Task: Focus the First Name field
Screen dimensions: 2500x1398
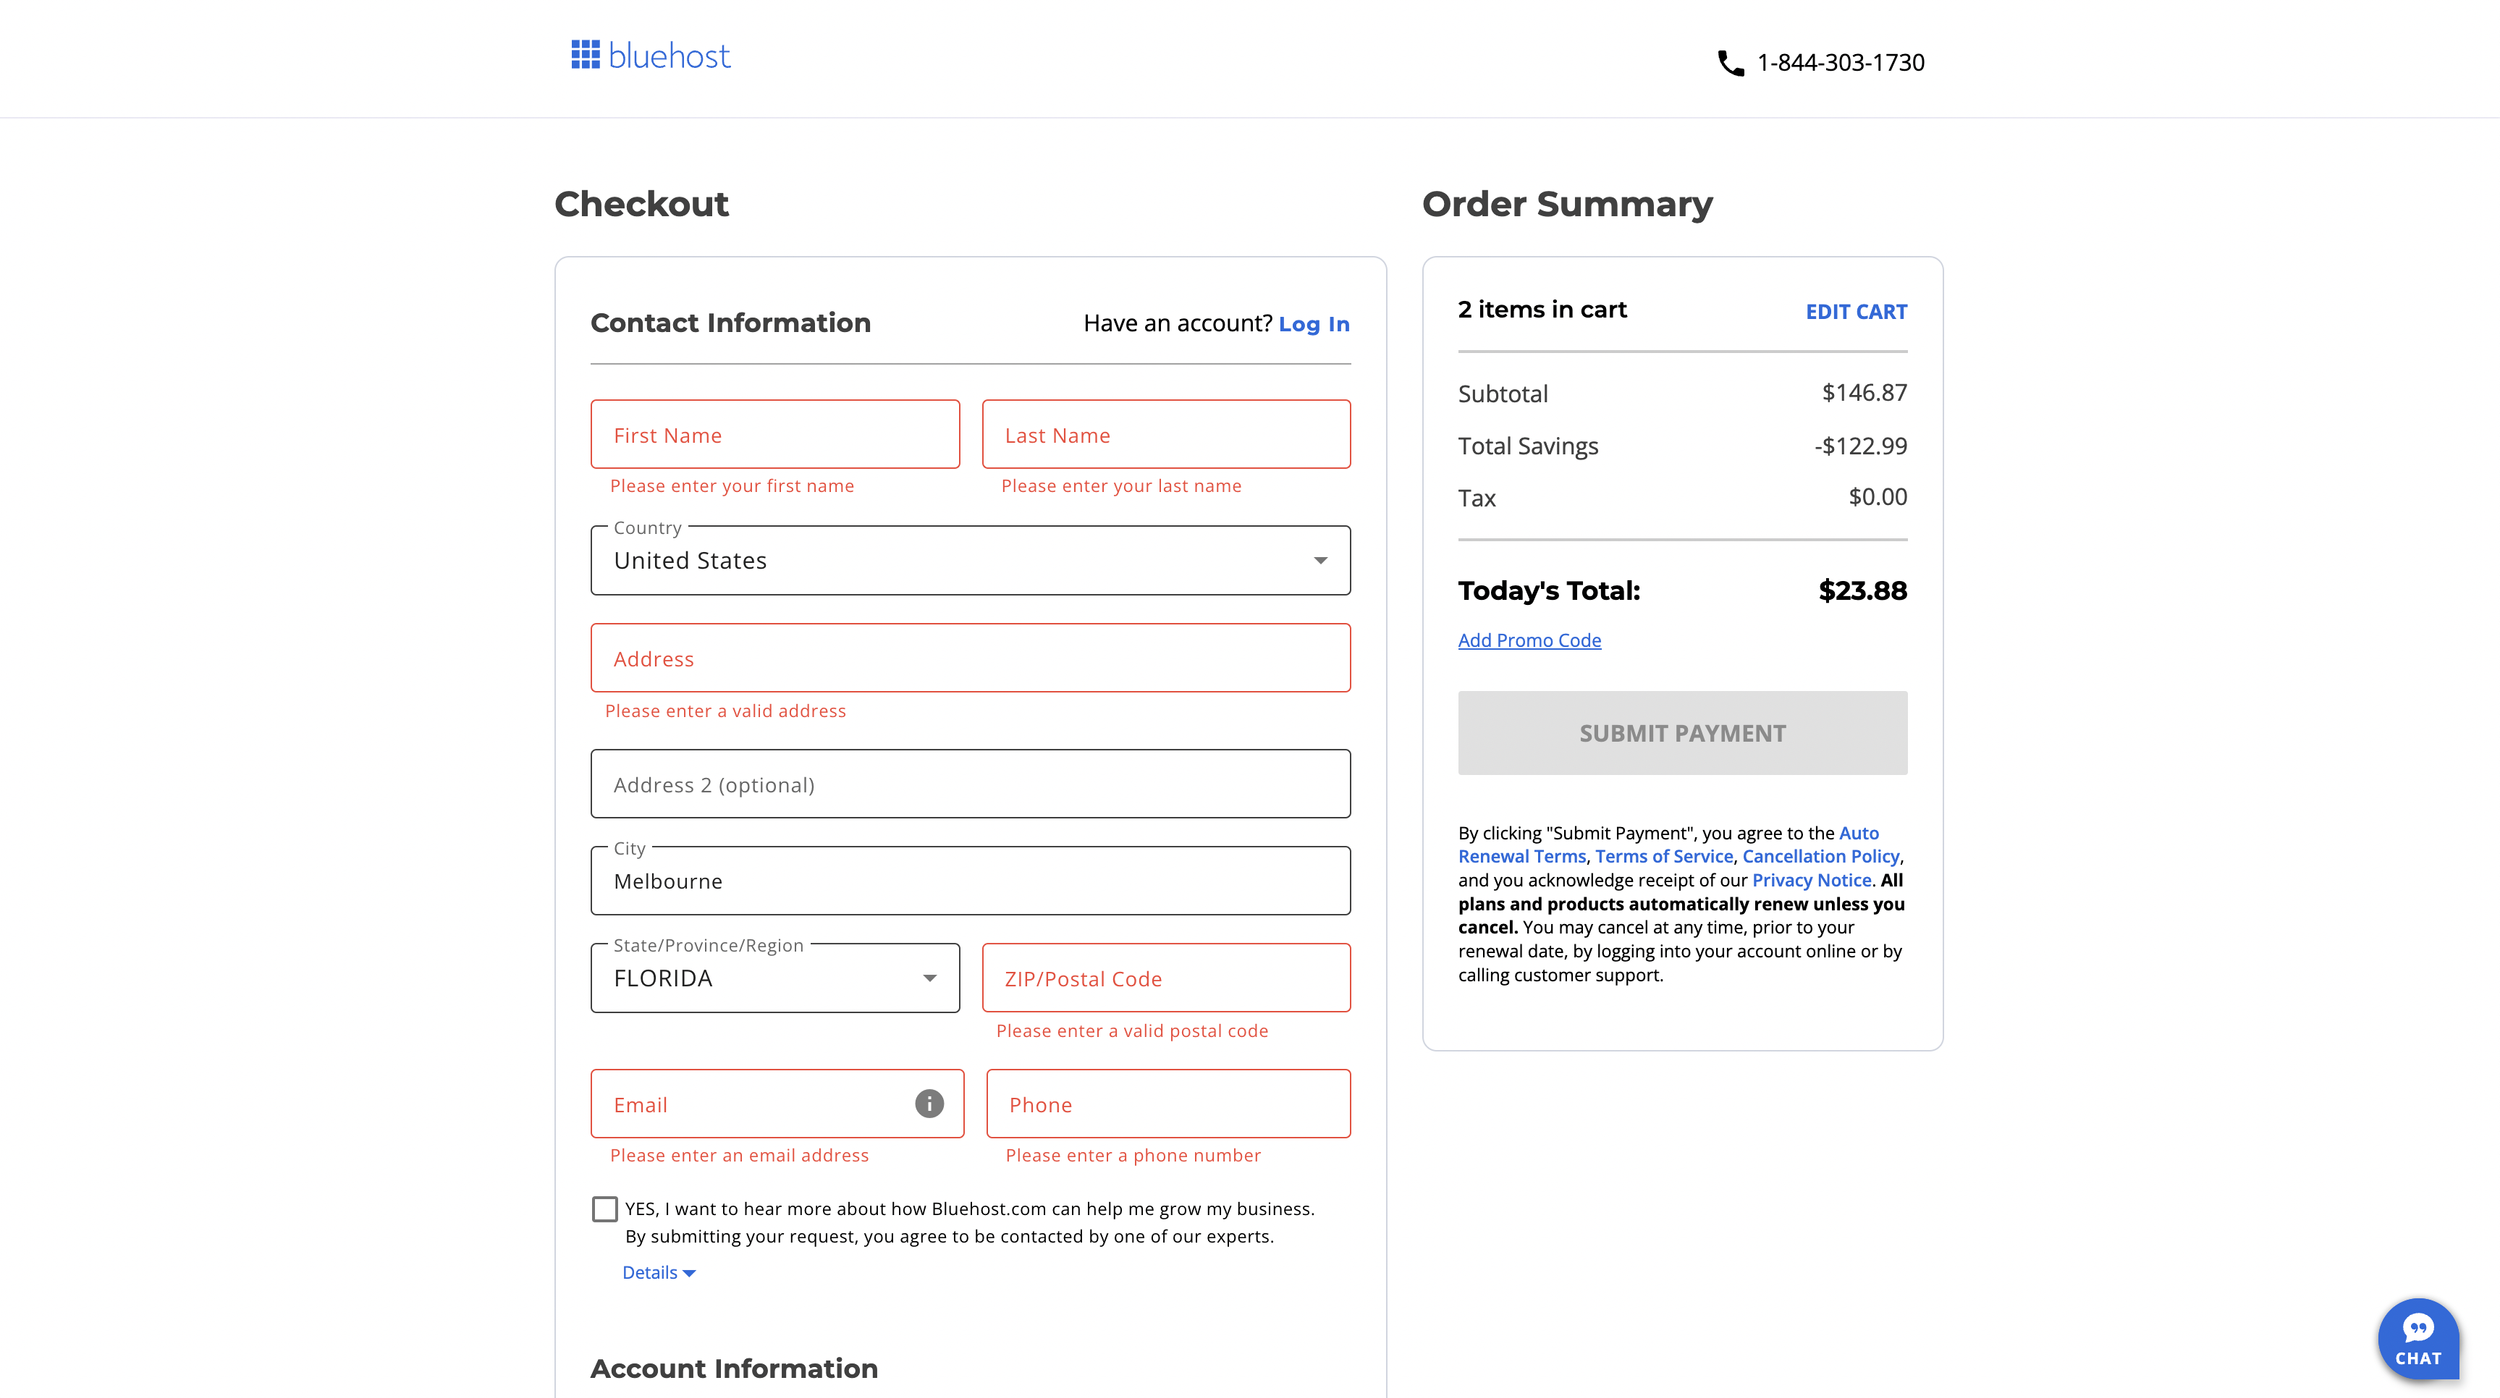Action: pos(775,435)
